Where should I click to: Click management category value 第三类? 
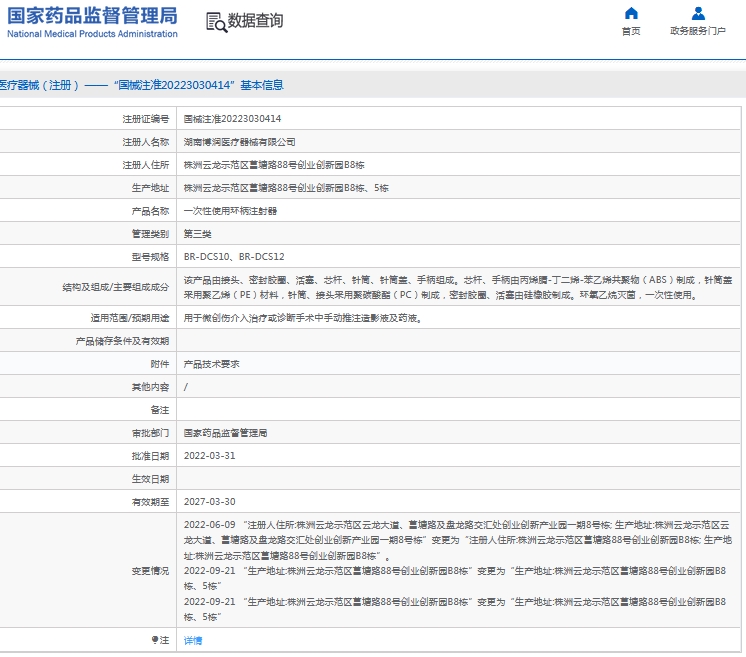(198, 234)
